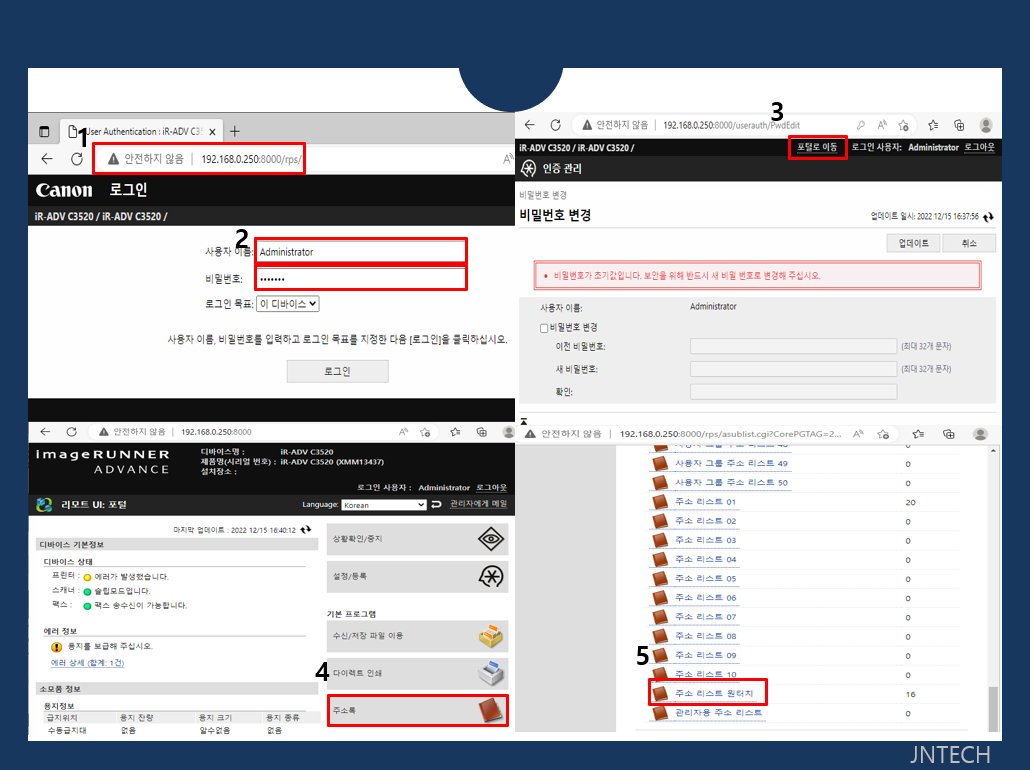
Task: Reload the 리모트 UI portal page
Action: click(72, 432)
